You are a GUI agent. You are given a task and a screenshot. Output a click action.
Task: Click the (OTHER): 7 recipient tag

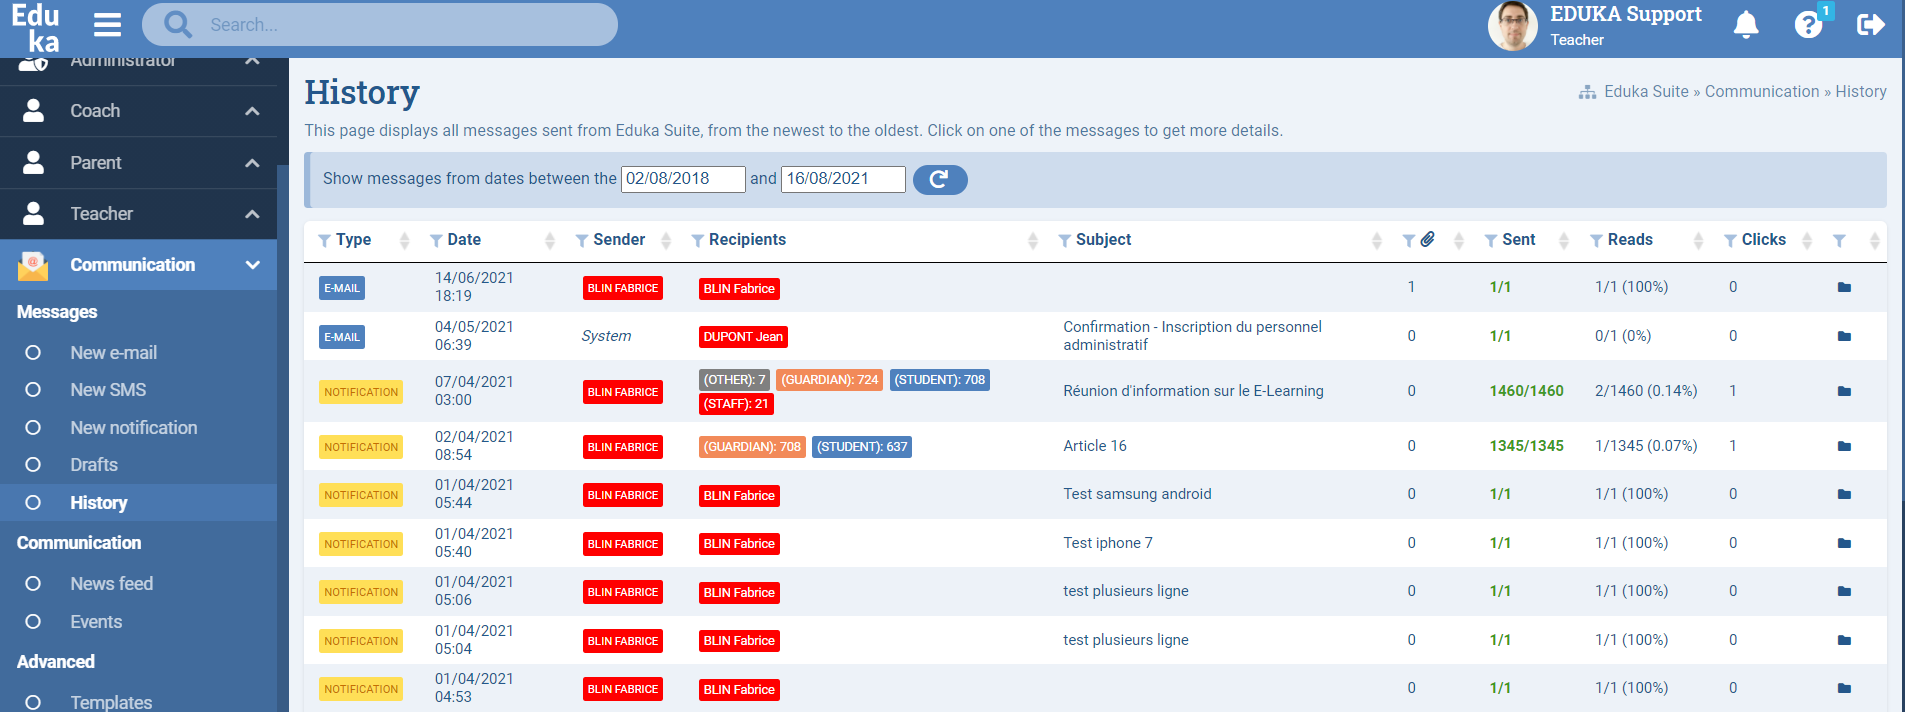point(734,380)
